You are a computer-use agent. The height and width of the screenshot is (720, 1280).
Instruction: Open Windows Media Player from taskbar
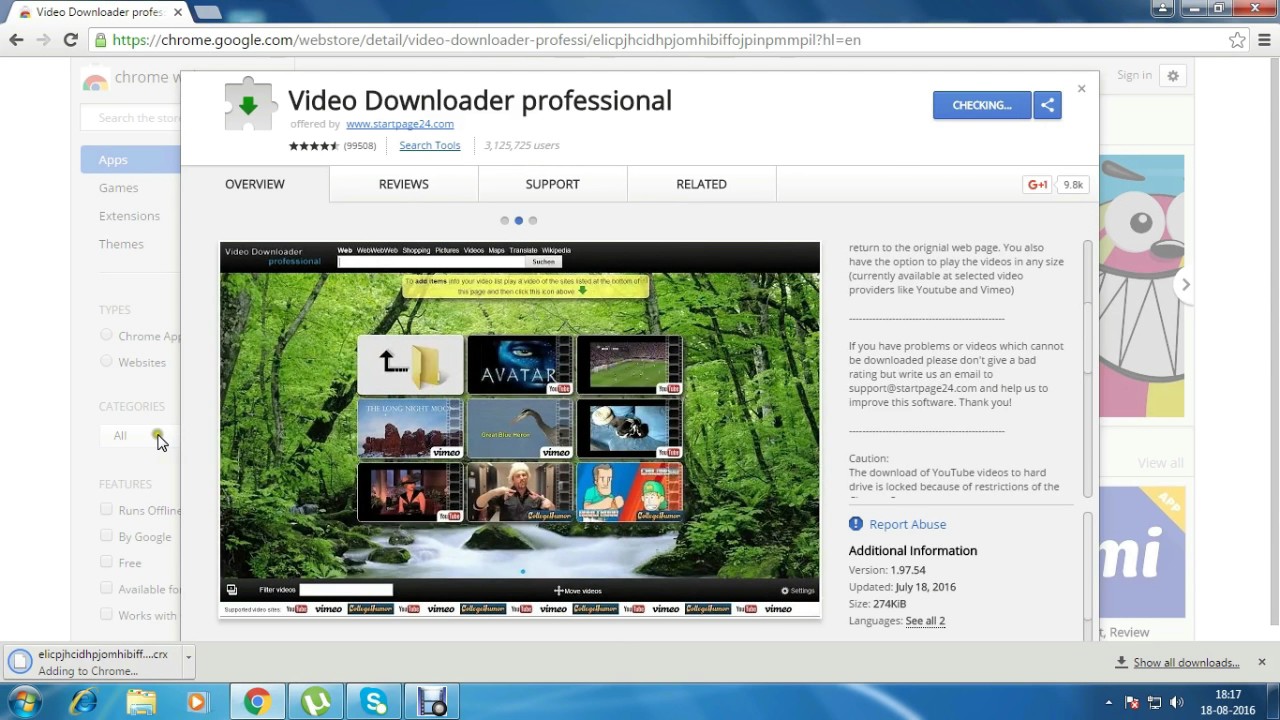(x=197, y=702)
